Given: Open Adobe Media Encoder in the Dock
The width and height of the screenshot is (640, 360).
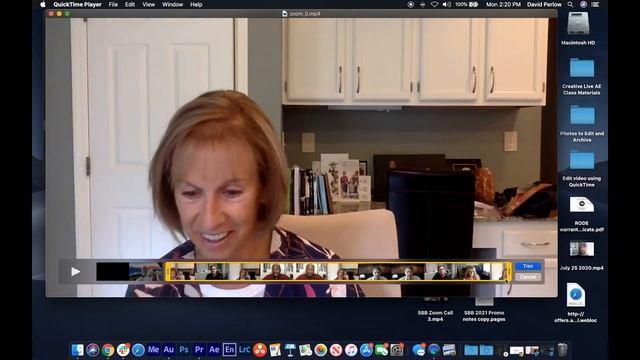Looking at the screenshot, I should point(153,350).
